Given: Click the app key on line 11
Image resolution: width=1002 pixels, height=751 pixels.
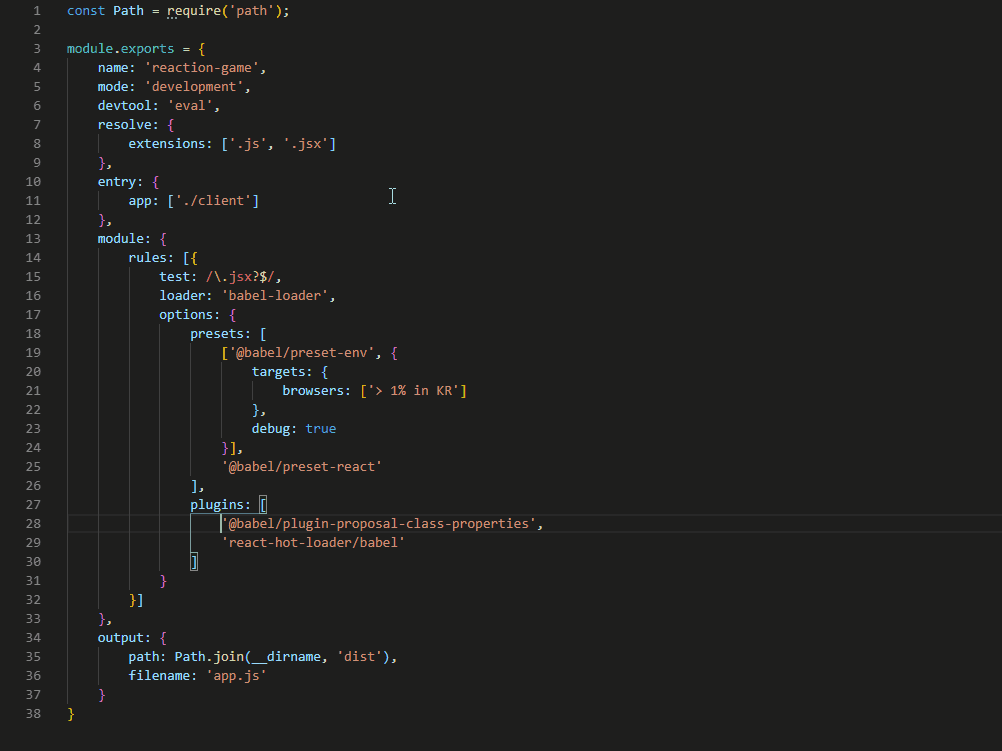Looking at the screenshot, I should [140, 201].
